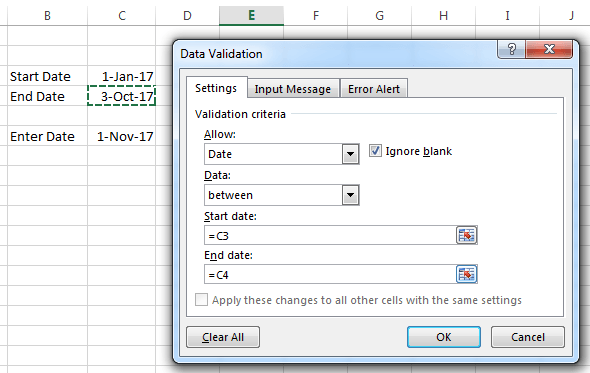Switch to the Input Message tab

coord(293,89)
